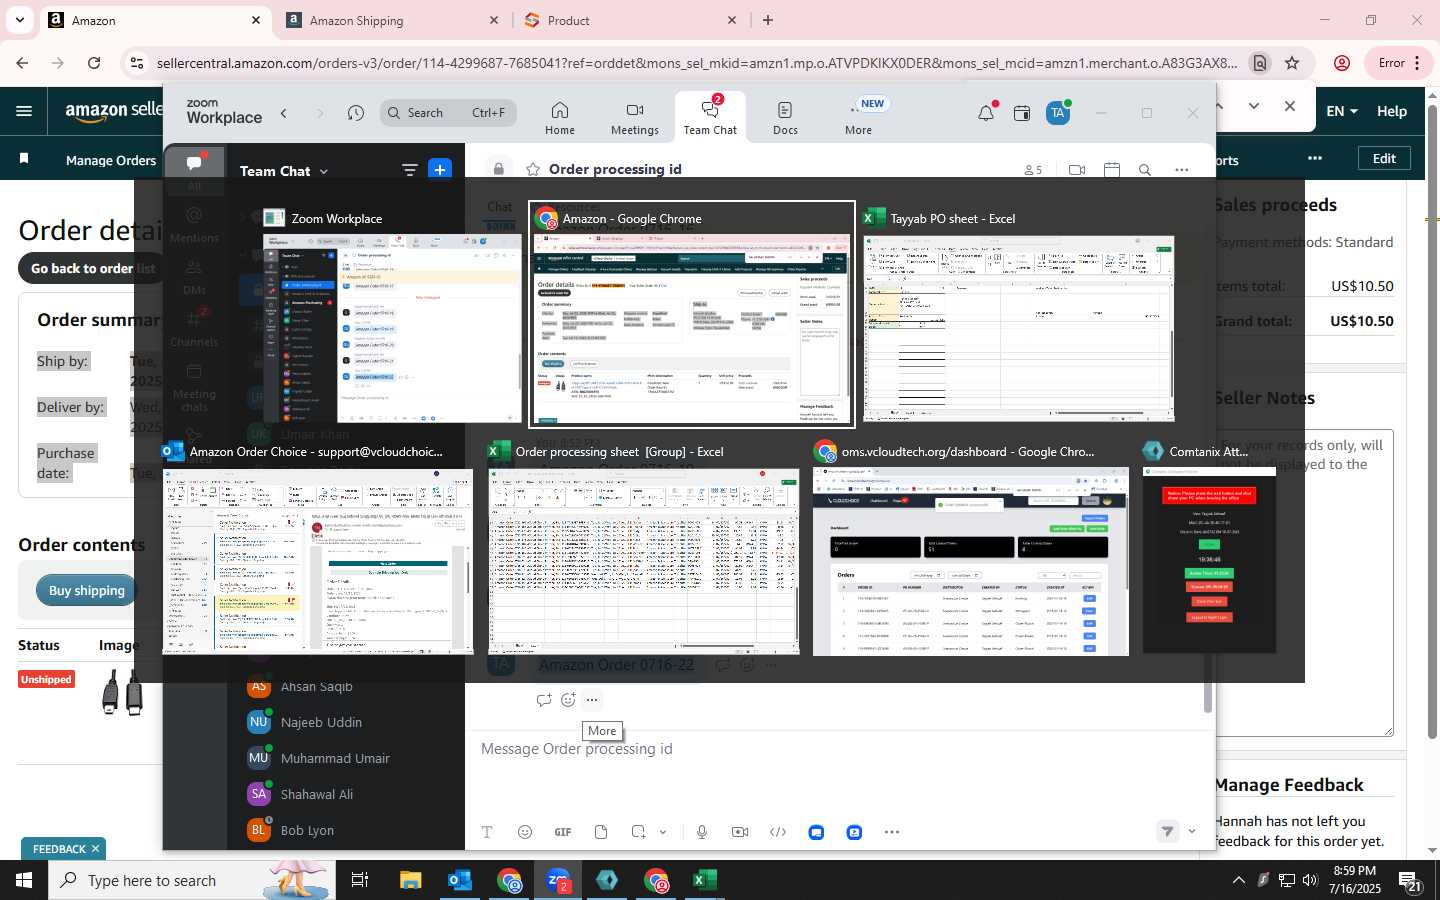Open Zoom calendar icon in header
This screenshot has width=1440, height=900.
1021,113
